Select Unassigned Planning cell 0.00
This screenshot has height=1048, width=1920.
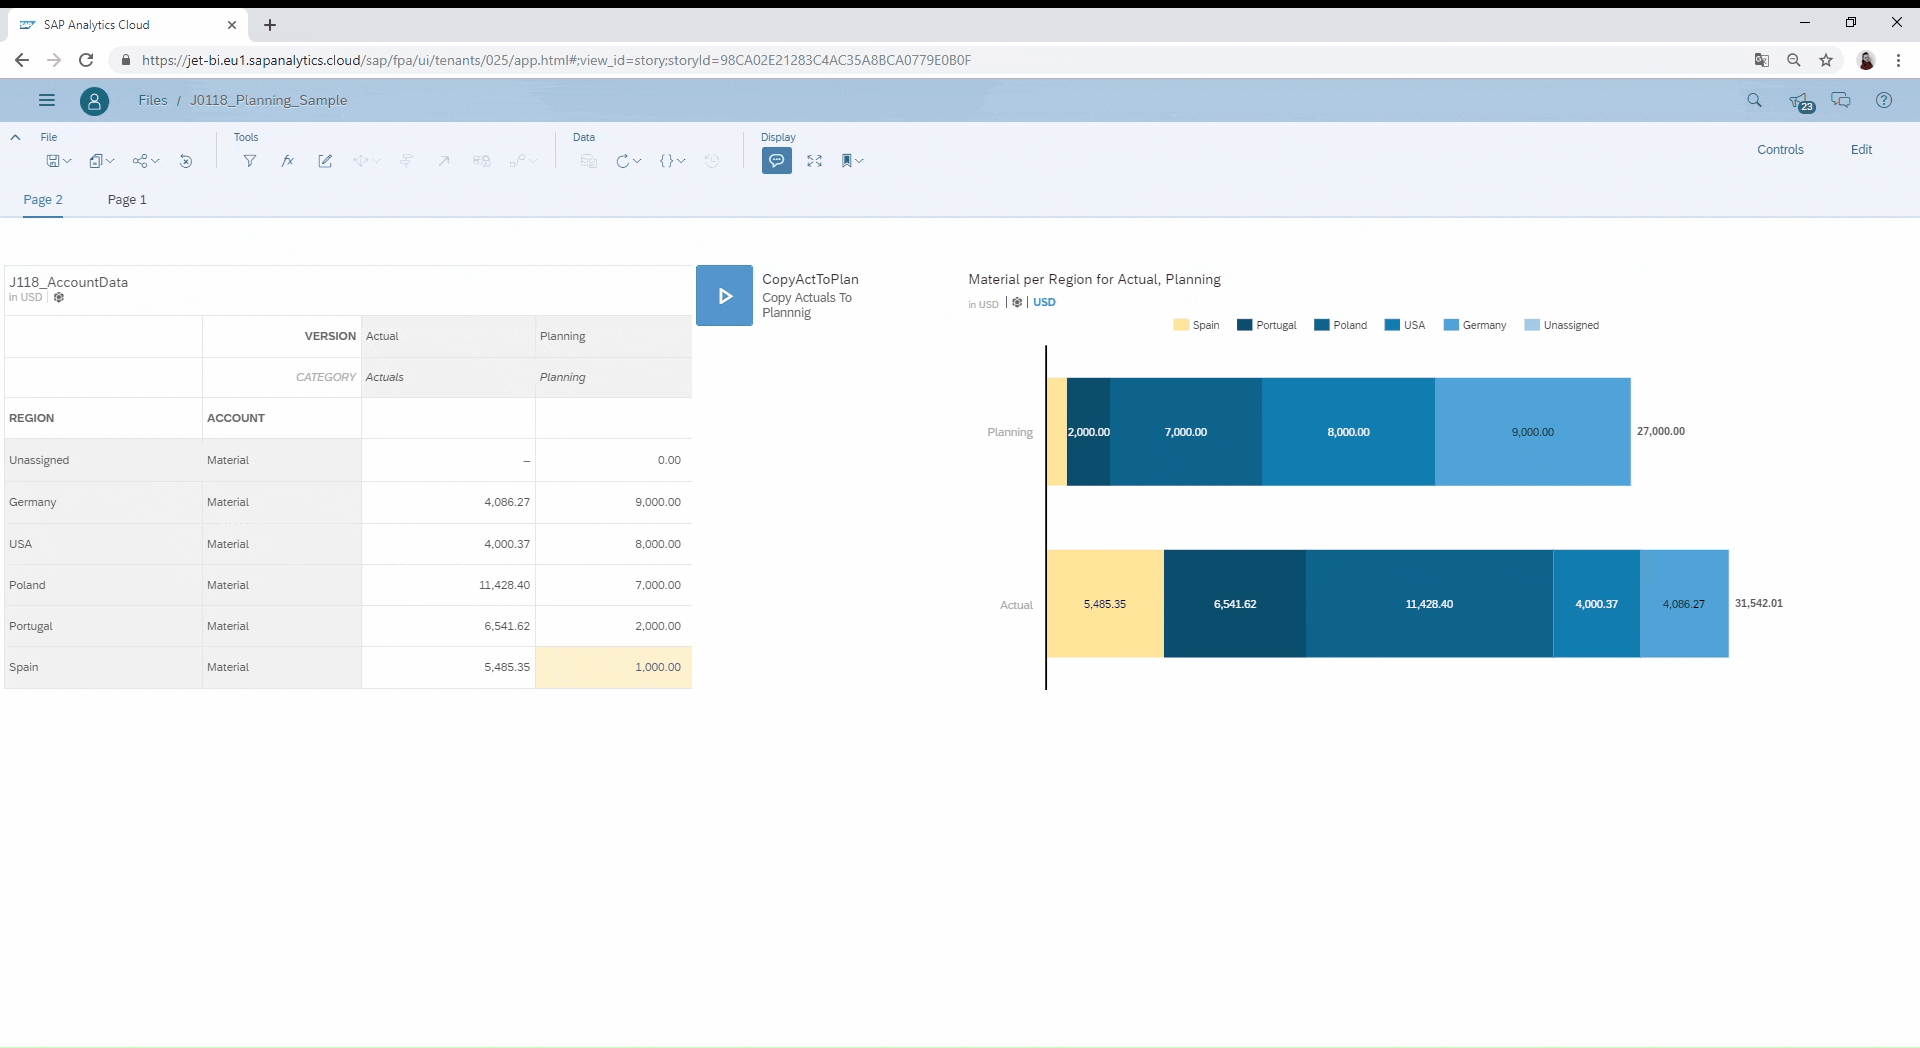[x=613, y=460]
